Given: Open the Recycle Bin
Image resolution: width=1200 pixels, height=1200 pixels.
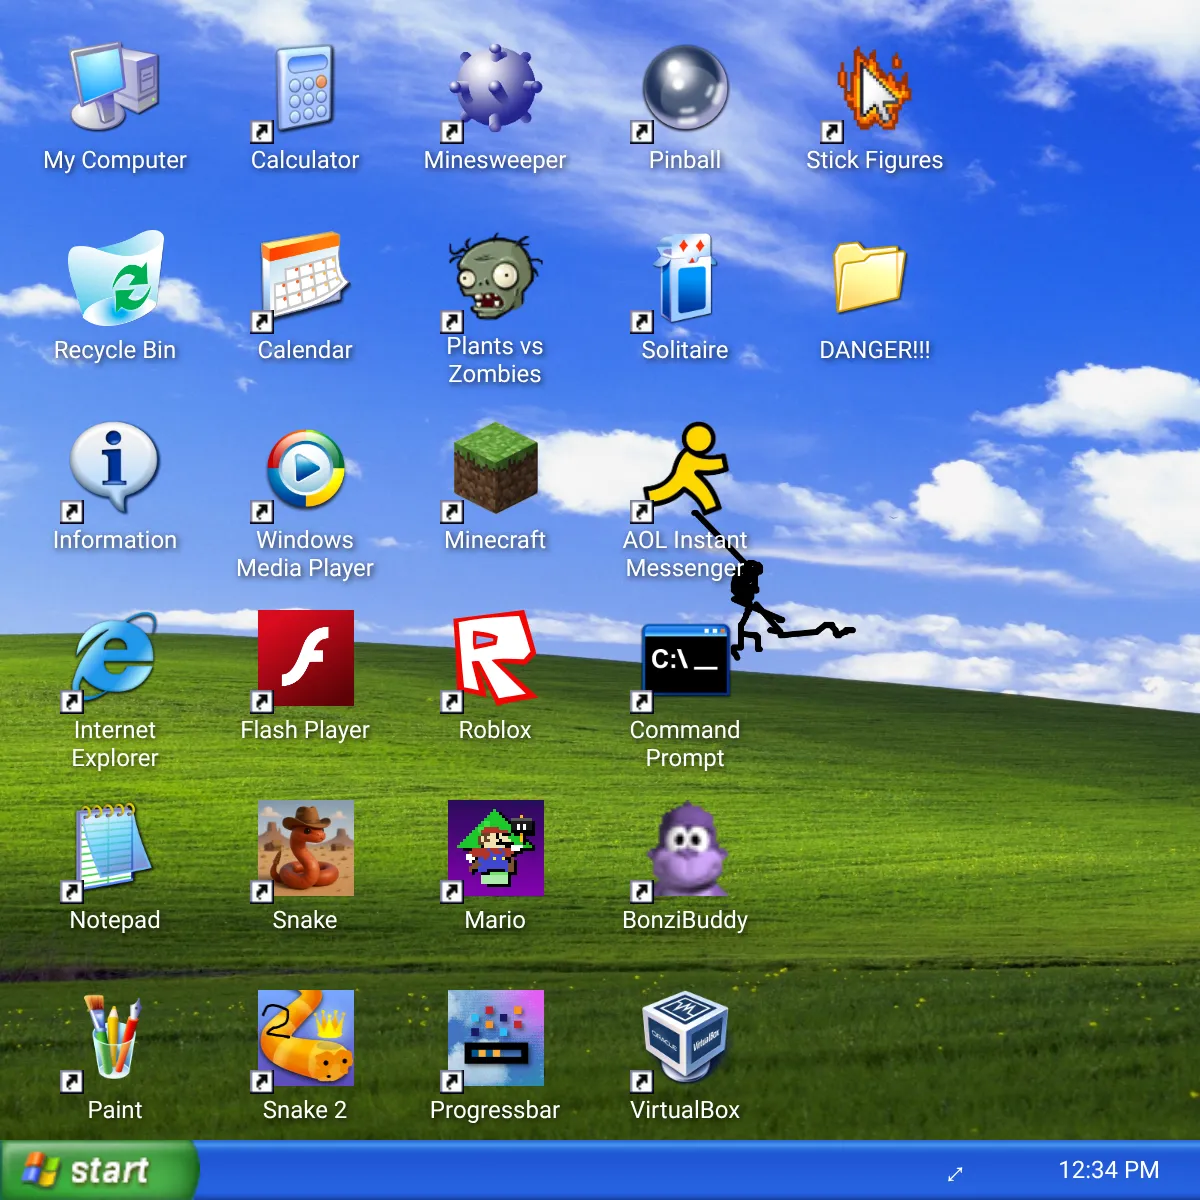Looking at the screenshot, I should tap(115, 278).
